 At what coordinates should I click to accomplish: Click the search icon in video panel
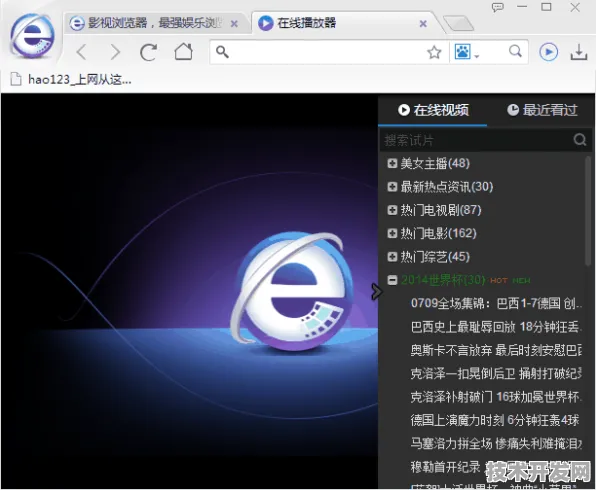(x=580, y=140)
